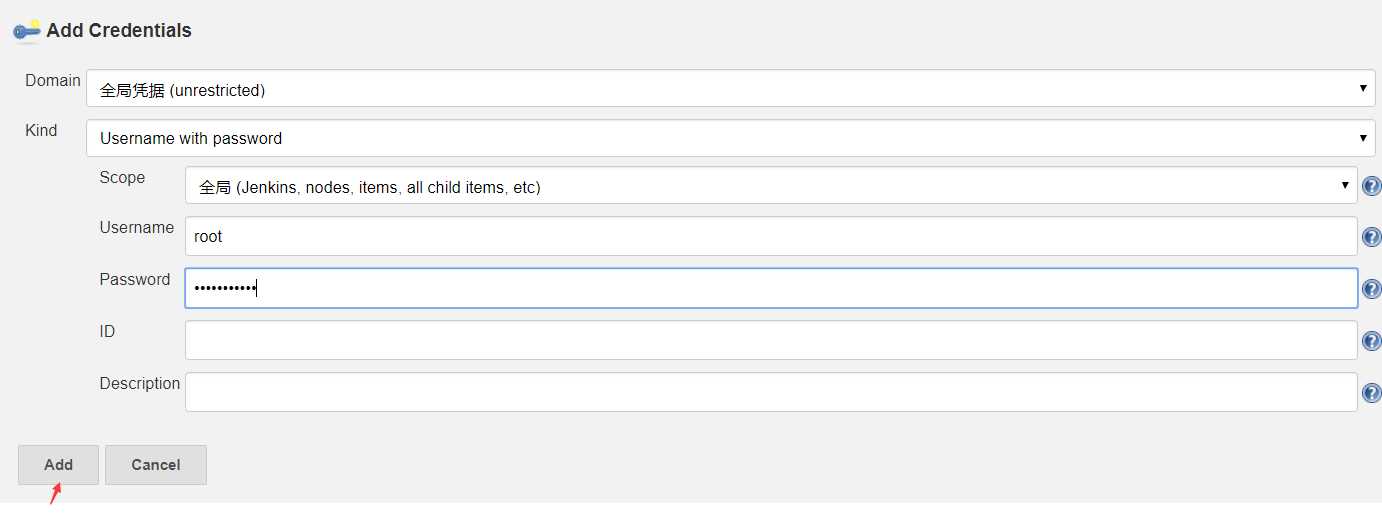
Task: Click the Add Credentials heading text
Action: [119, 31]
